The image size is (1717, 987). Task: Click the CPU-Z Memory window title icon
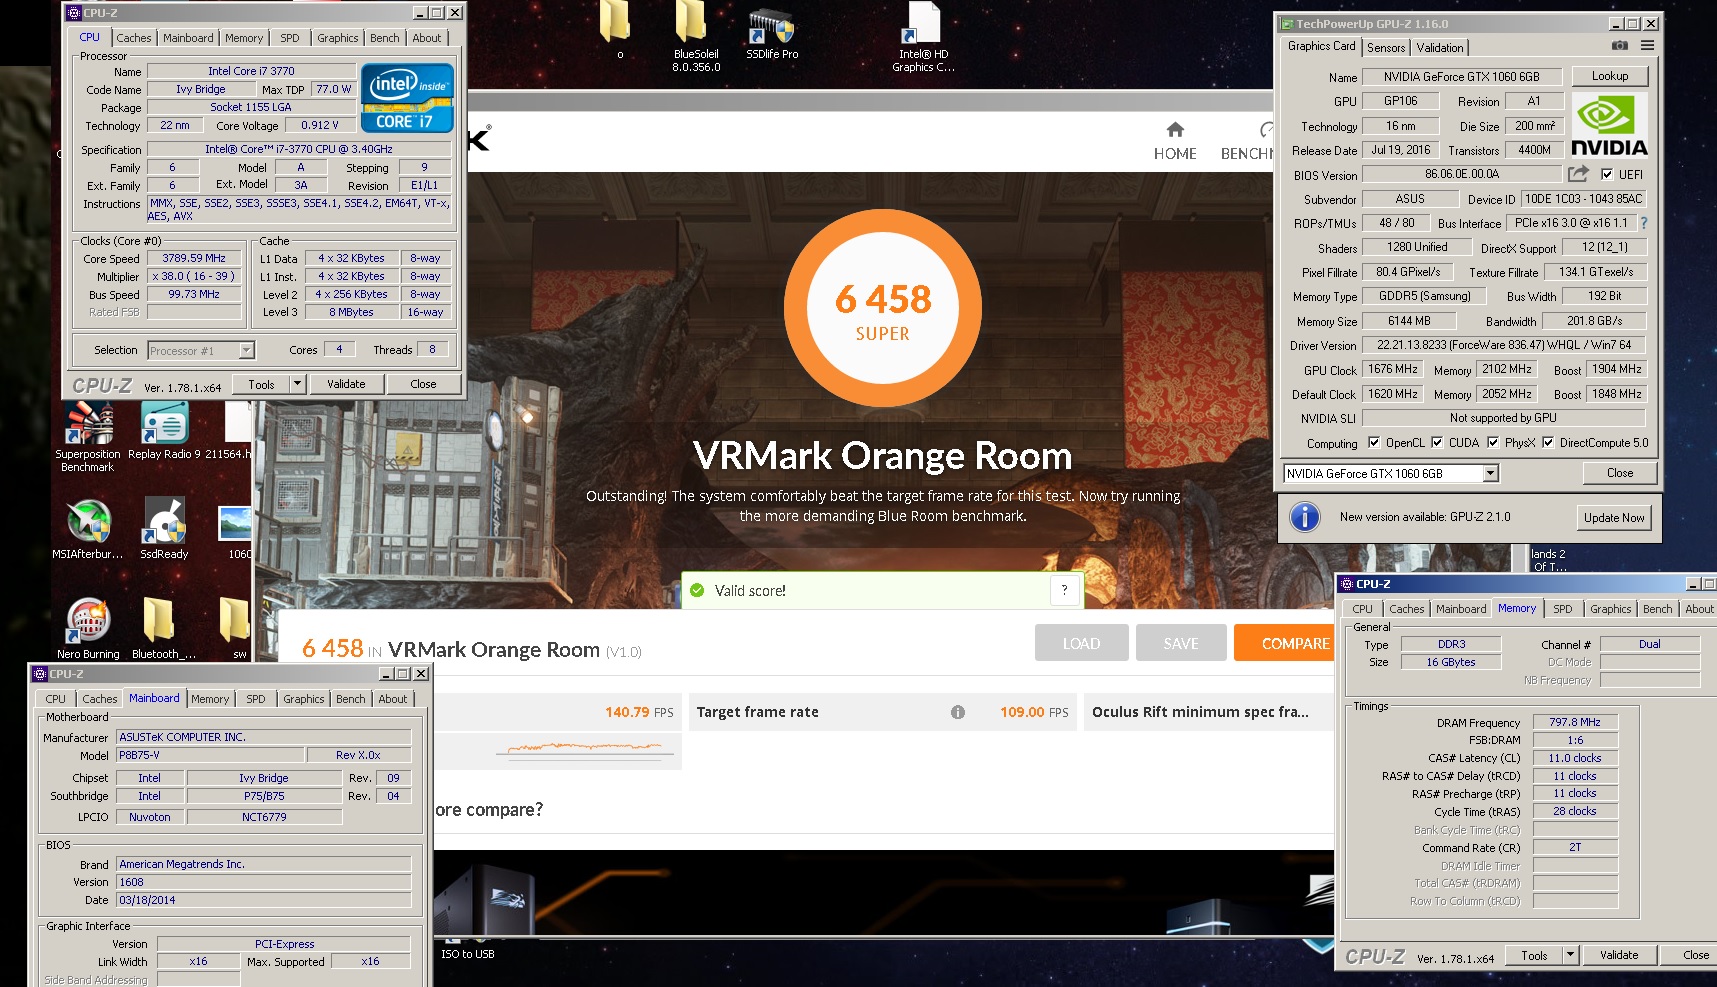pyautogui.click(x=1345, y=584)
